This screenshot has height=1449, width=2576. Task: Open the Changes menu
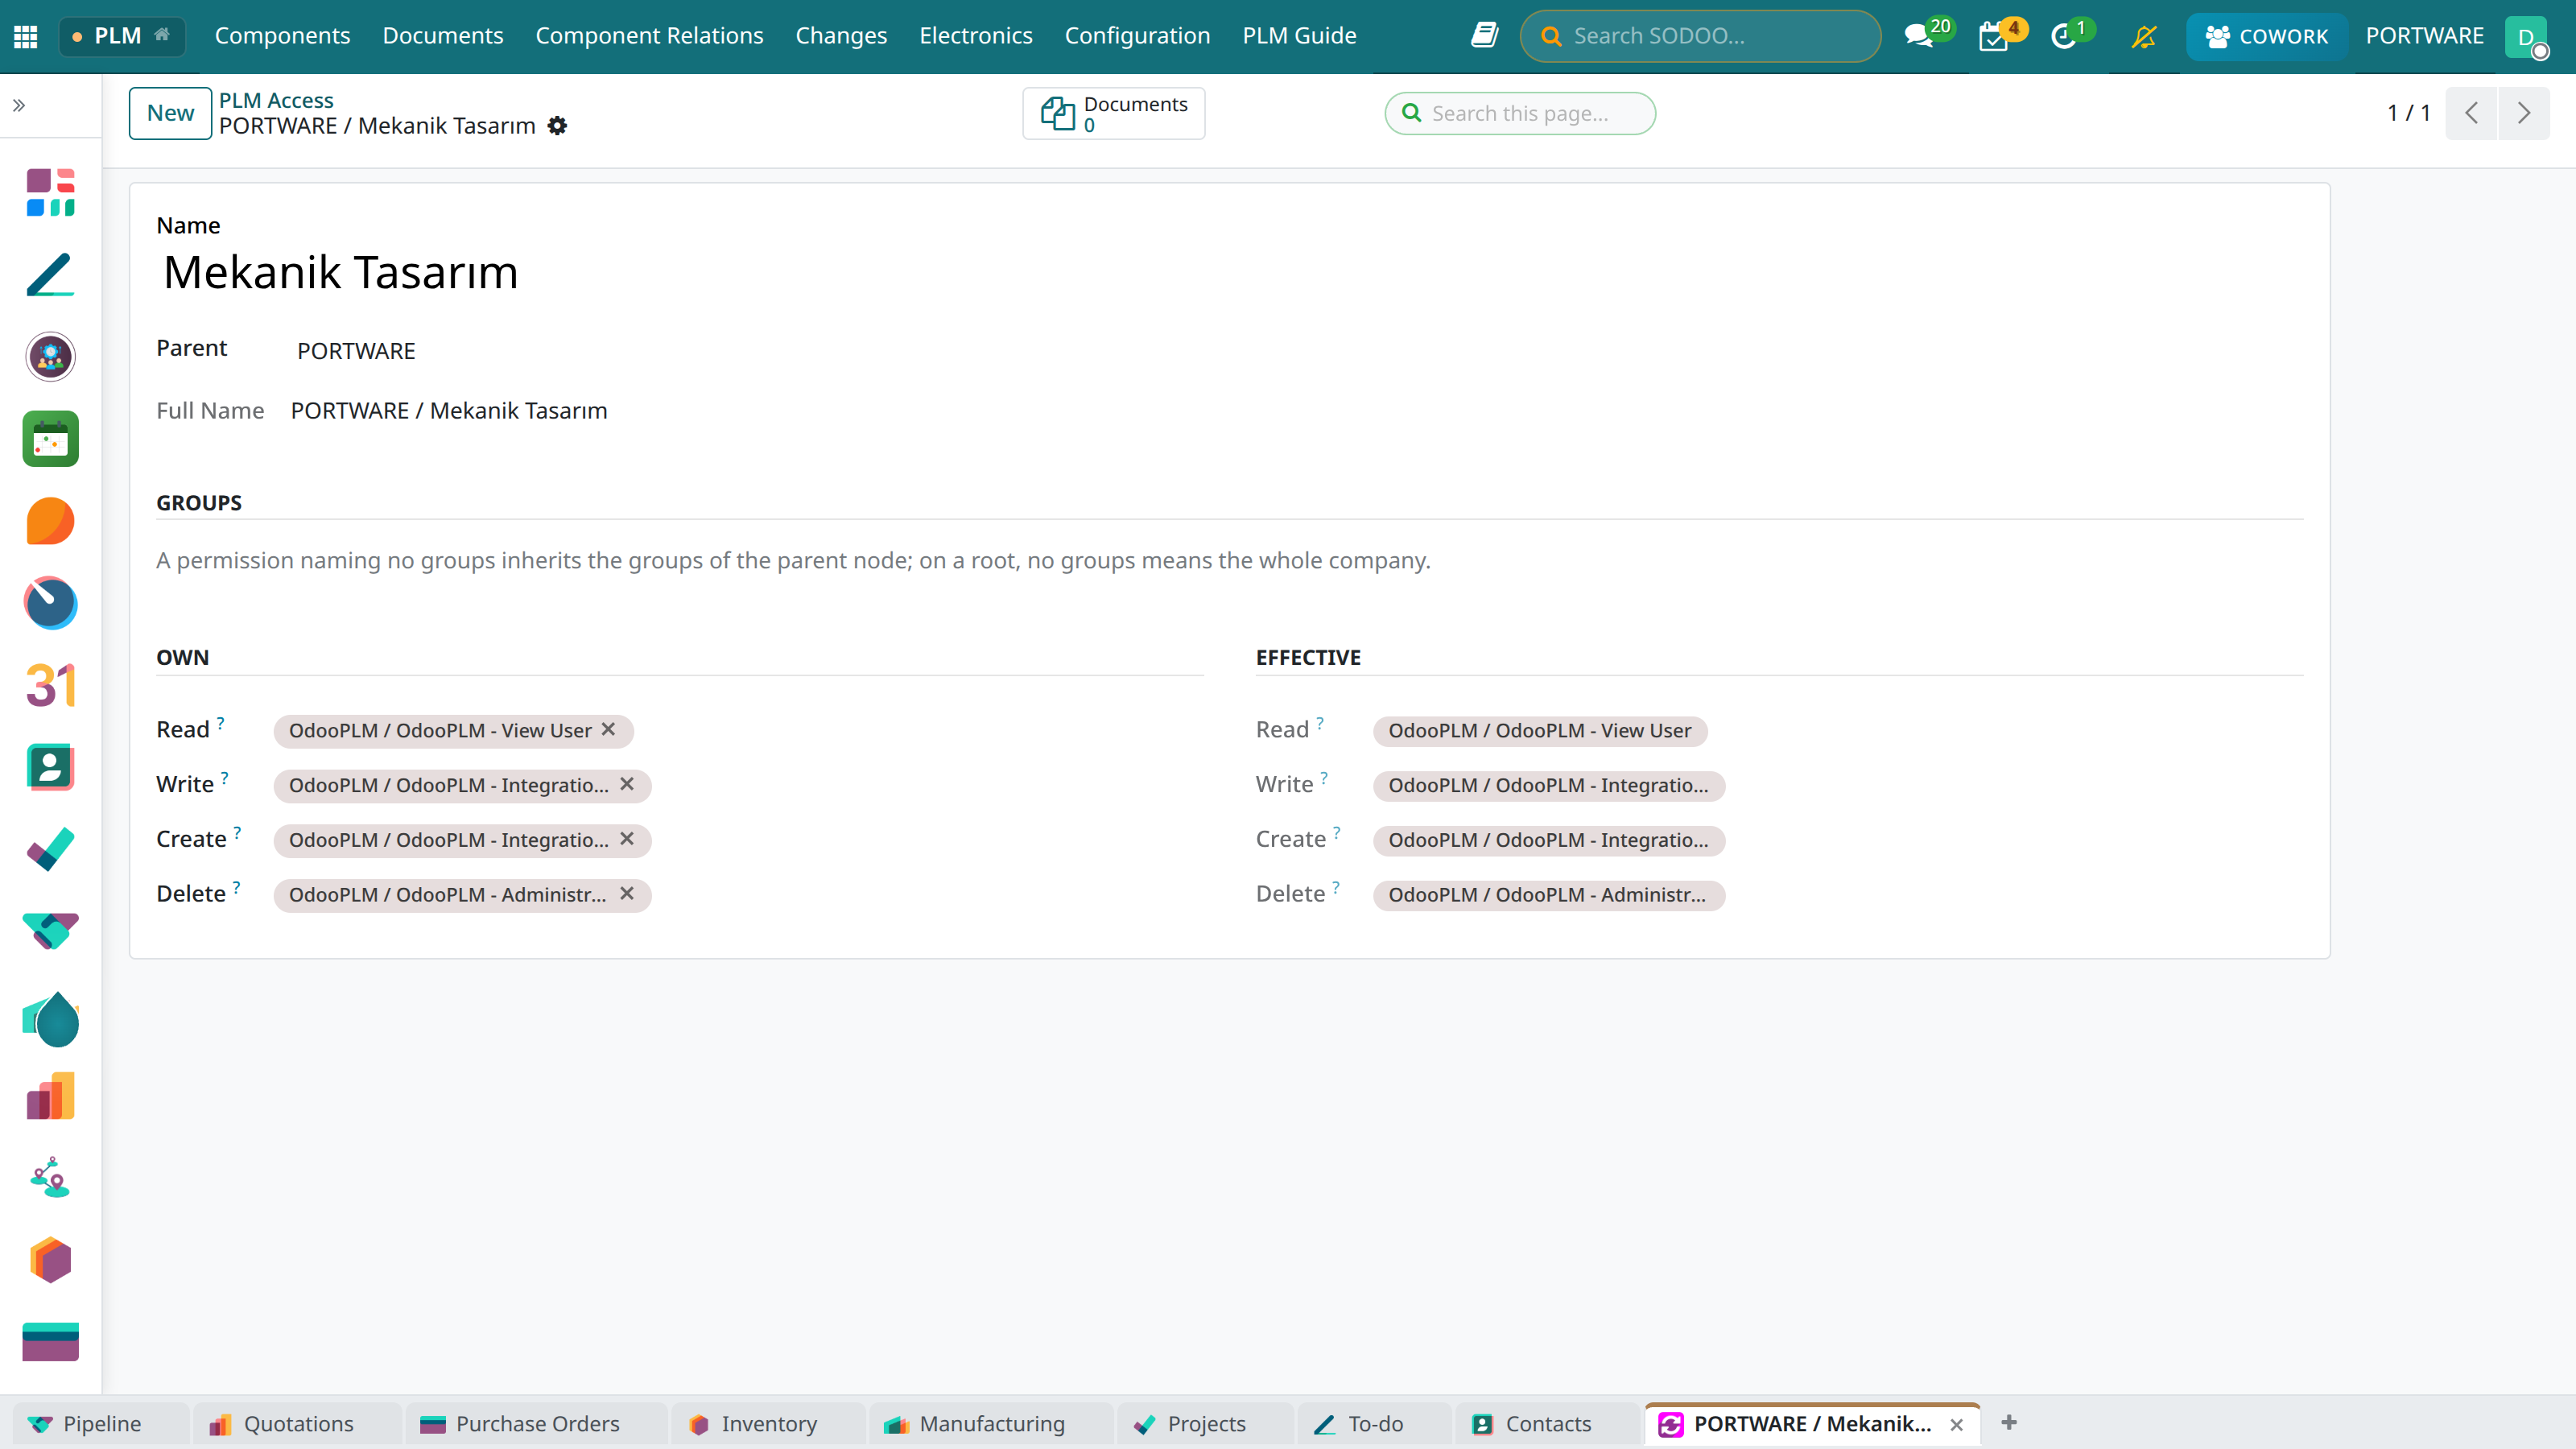click(841, 36)
